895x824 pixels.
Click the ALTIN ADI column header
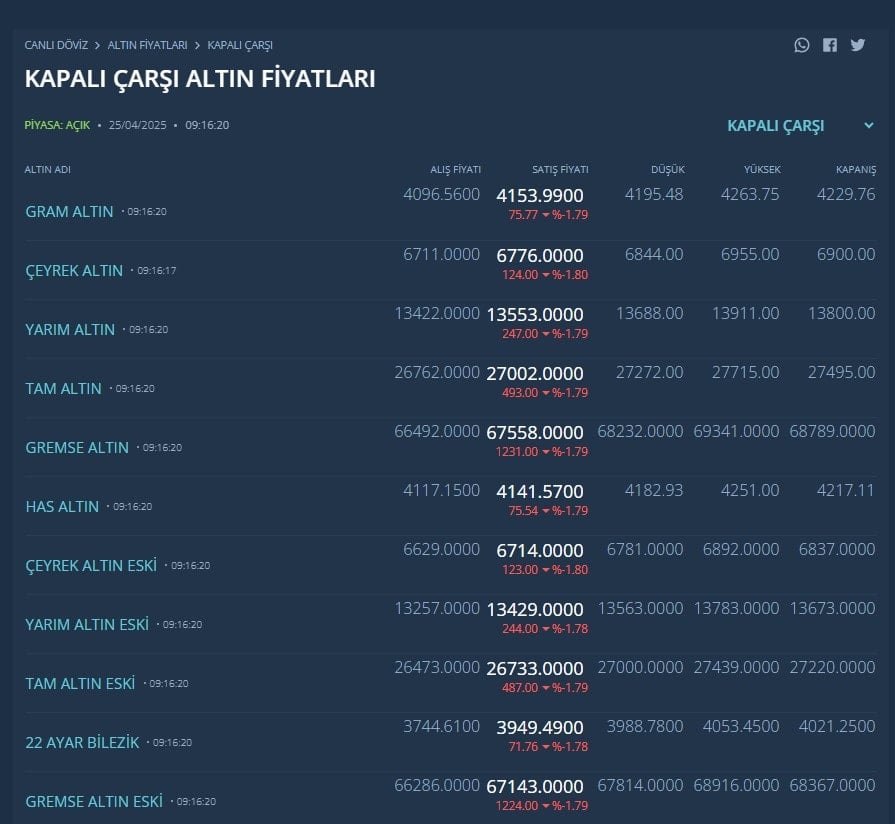(47, 169)
